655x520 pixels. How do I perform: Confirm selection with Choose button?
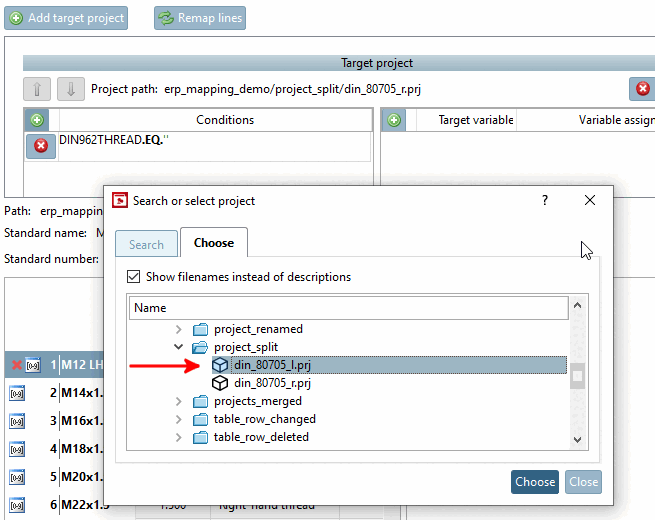535,482
